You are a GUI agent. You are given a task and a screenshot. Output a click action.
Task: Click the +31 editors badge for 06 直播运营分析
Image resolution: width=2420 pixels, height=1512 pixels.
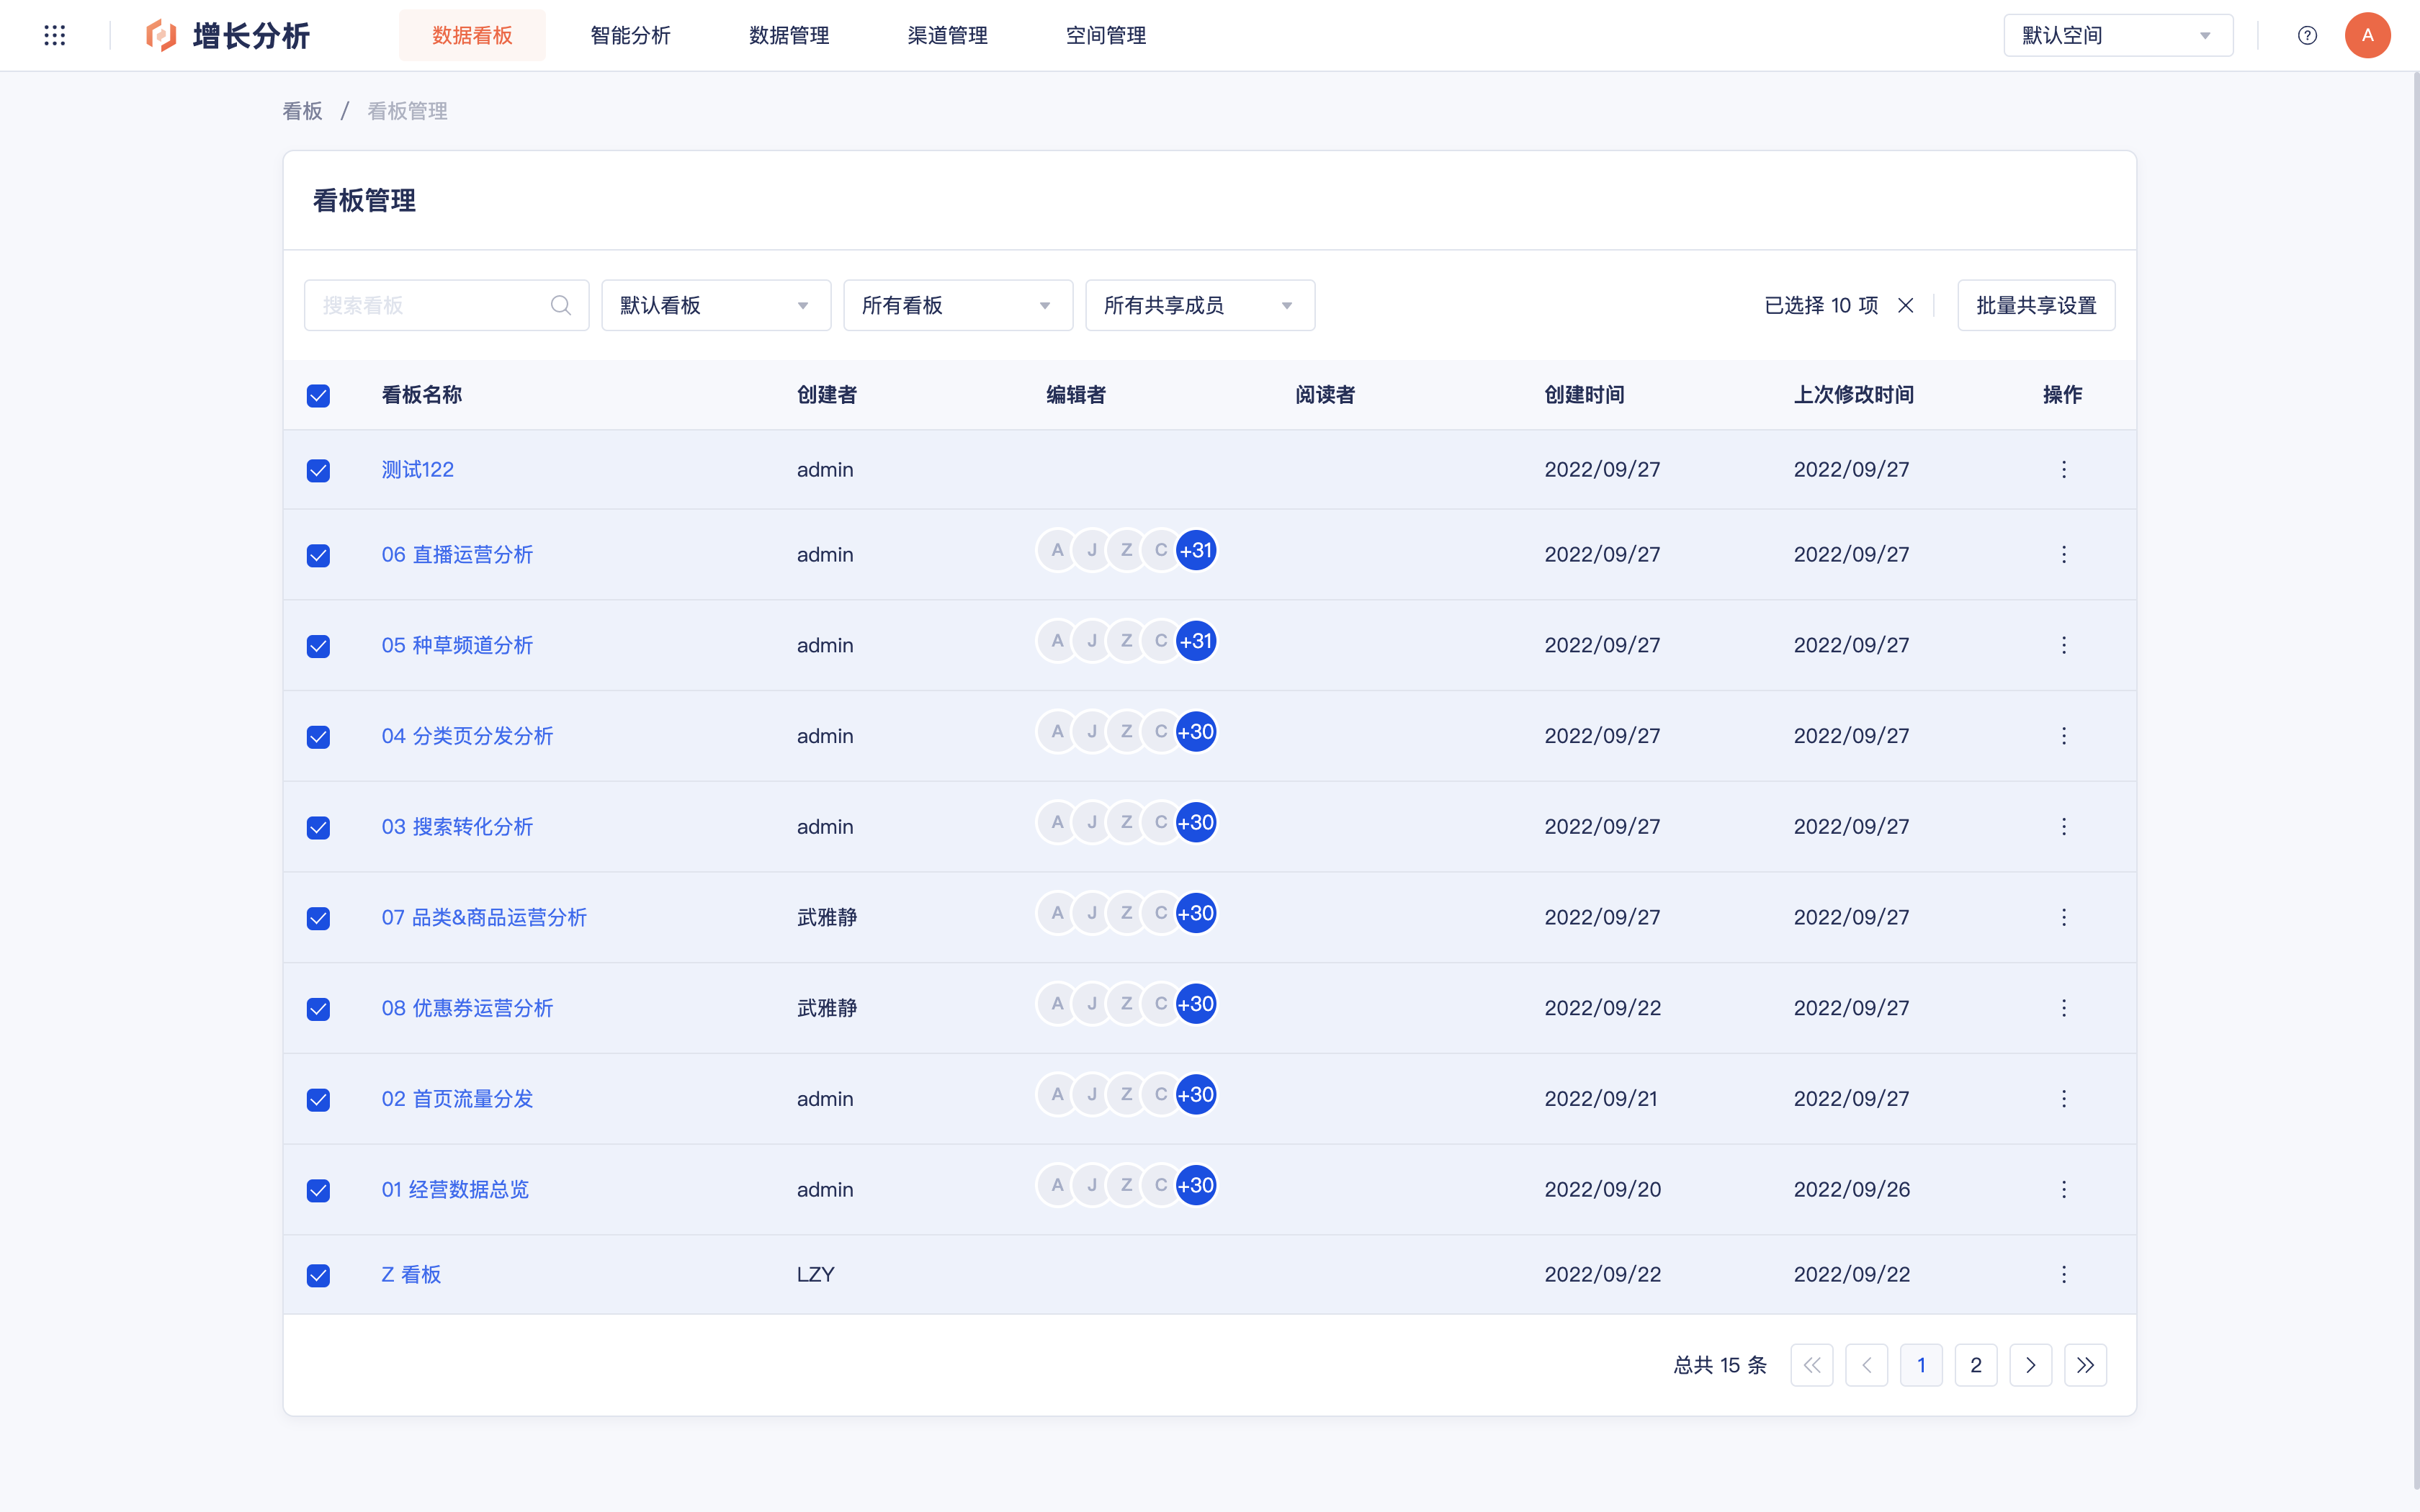pos(1196,550)
